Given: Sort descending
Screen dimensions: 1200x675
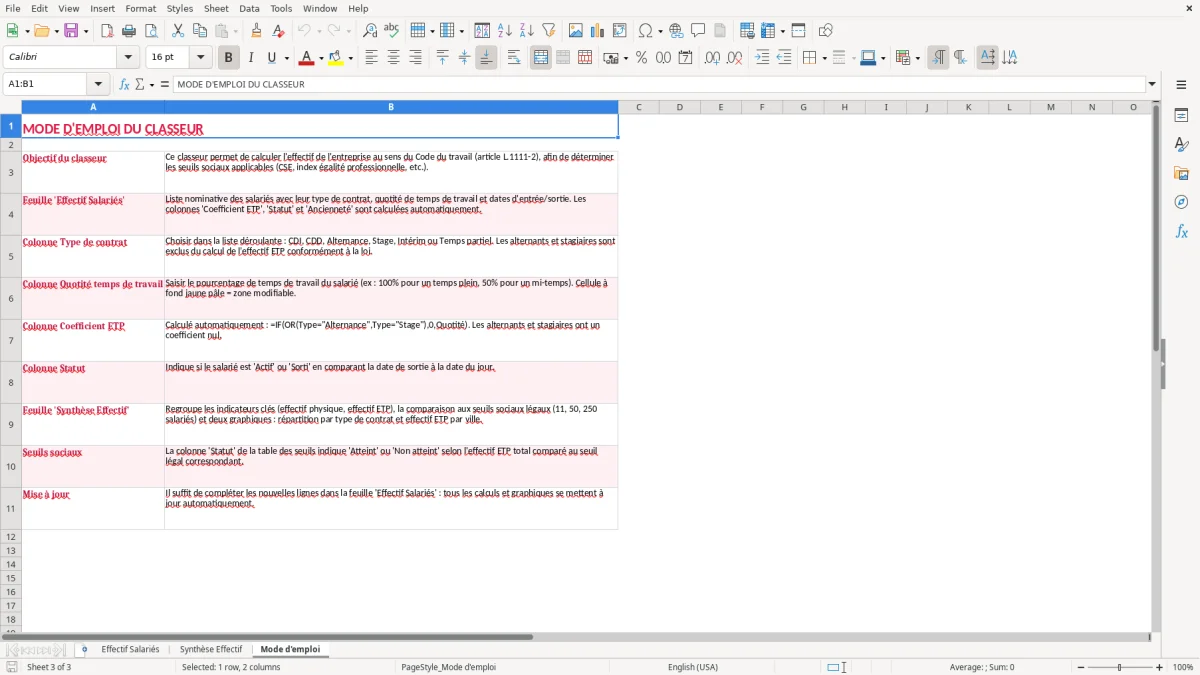Looking at the screenshot, I should [526, 31].
